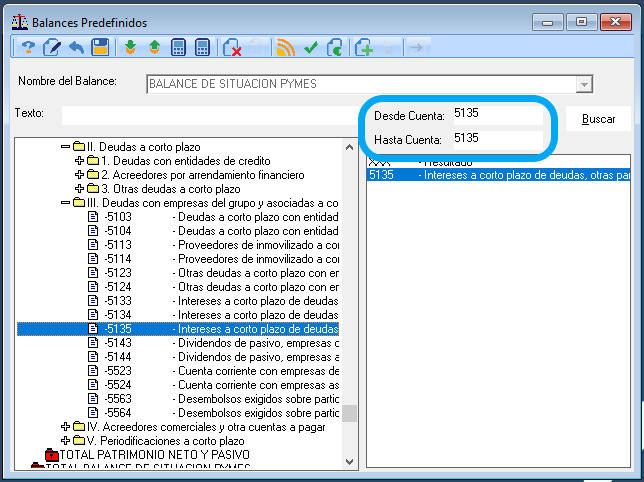This screenshot has width=644, height=482.
Task: Expand 3. Otras deudas a corto plazo
Action: coord(79,188)
